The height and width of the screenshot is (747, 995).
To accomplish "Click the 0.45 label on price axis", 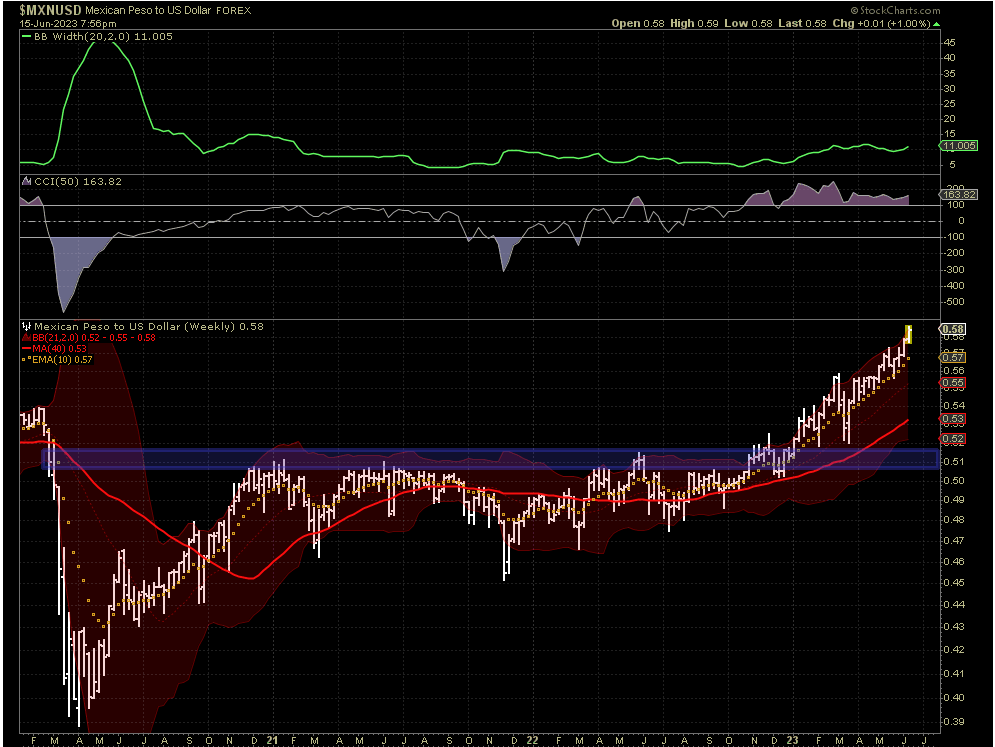I will 953,583.
